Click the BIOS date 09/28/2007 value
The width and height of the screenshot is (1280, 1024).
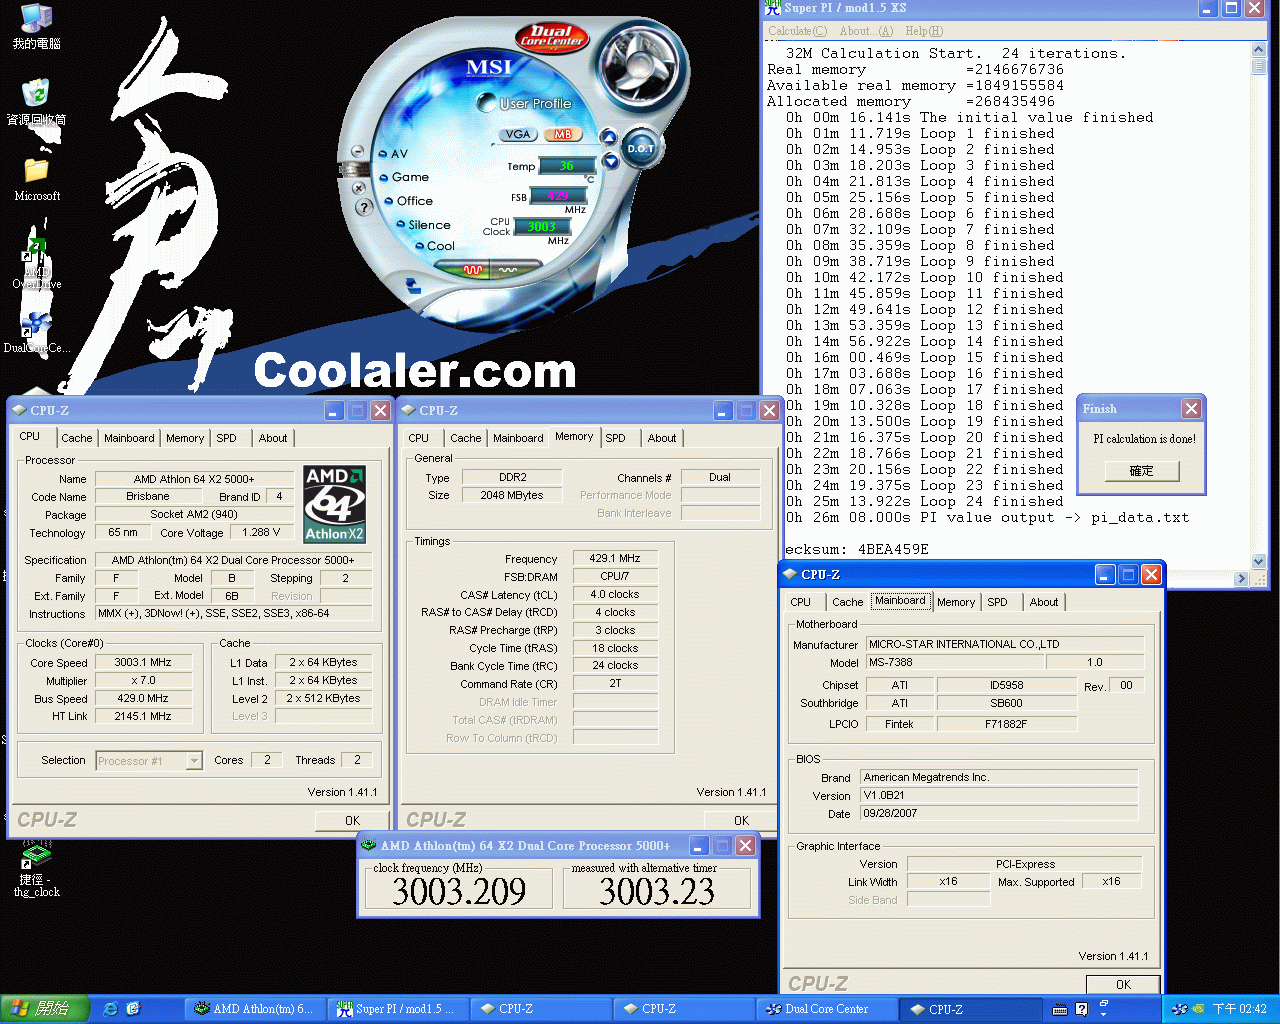(999, 813)
